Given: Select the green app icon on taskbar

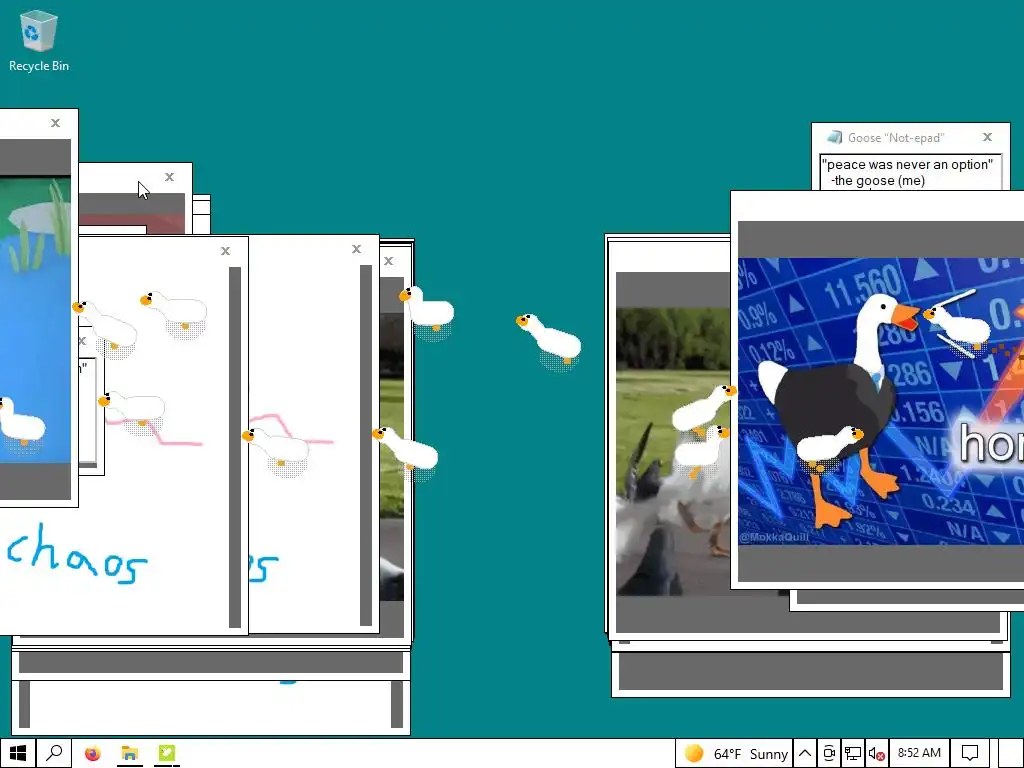Looking at the screenshot, I should [167, 754].
